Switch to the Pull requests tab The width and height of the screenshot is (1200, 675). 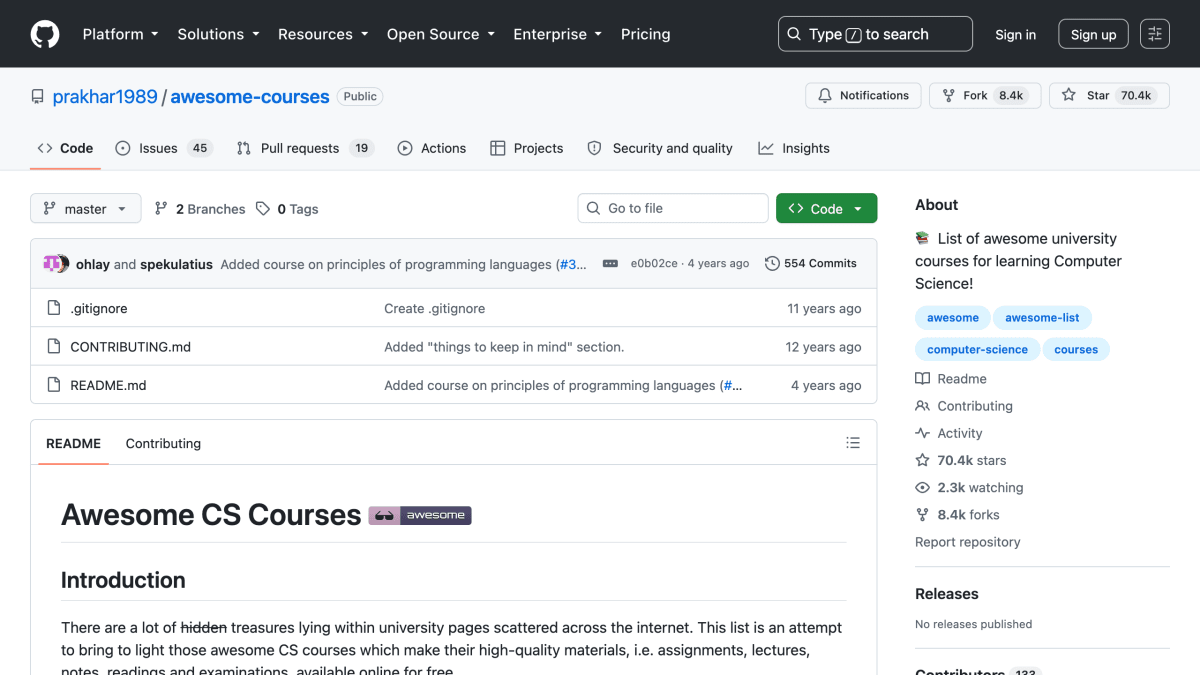304,148
